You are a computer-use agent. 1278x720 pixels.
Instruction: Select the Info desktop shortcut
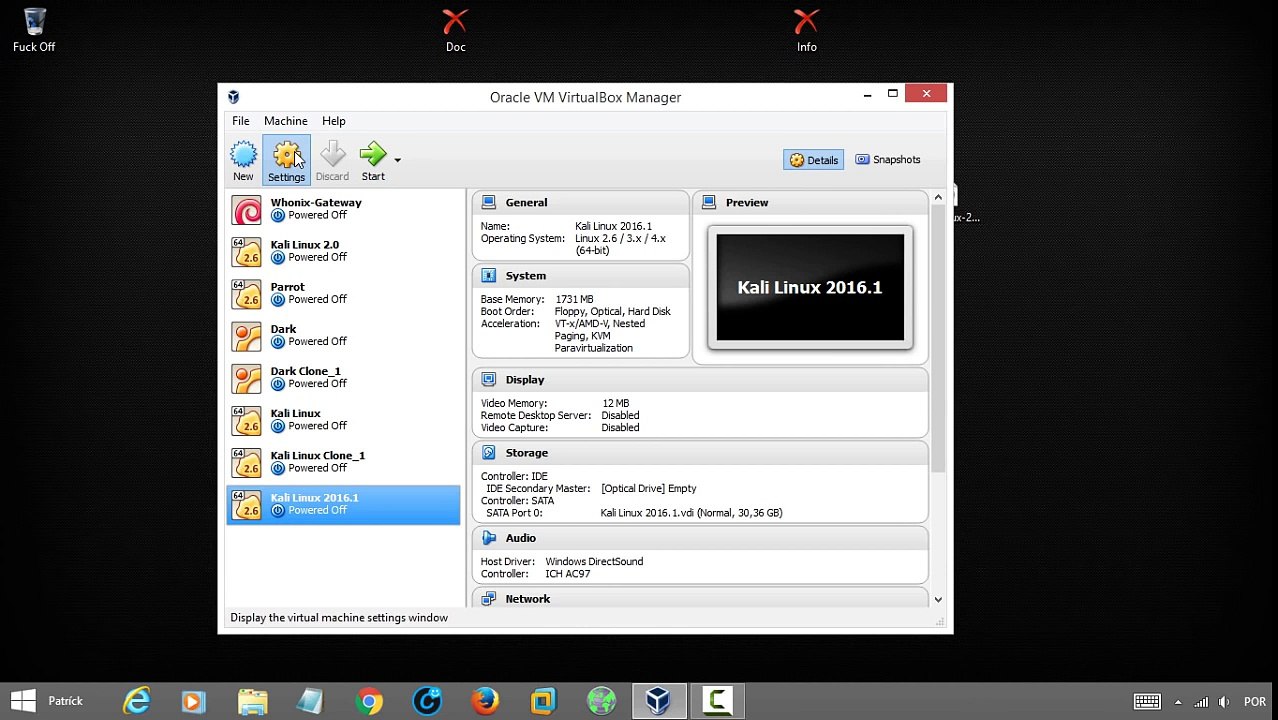tap(806, 30)
